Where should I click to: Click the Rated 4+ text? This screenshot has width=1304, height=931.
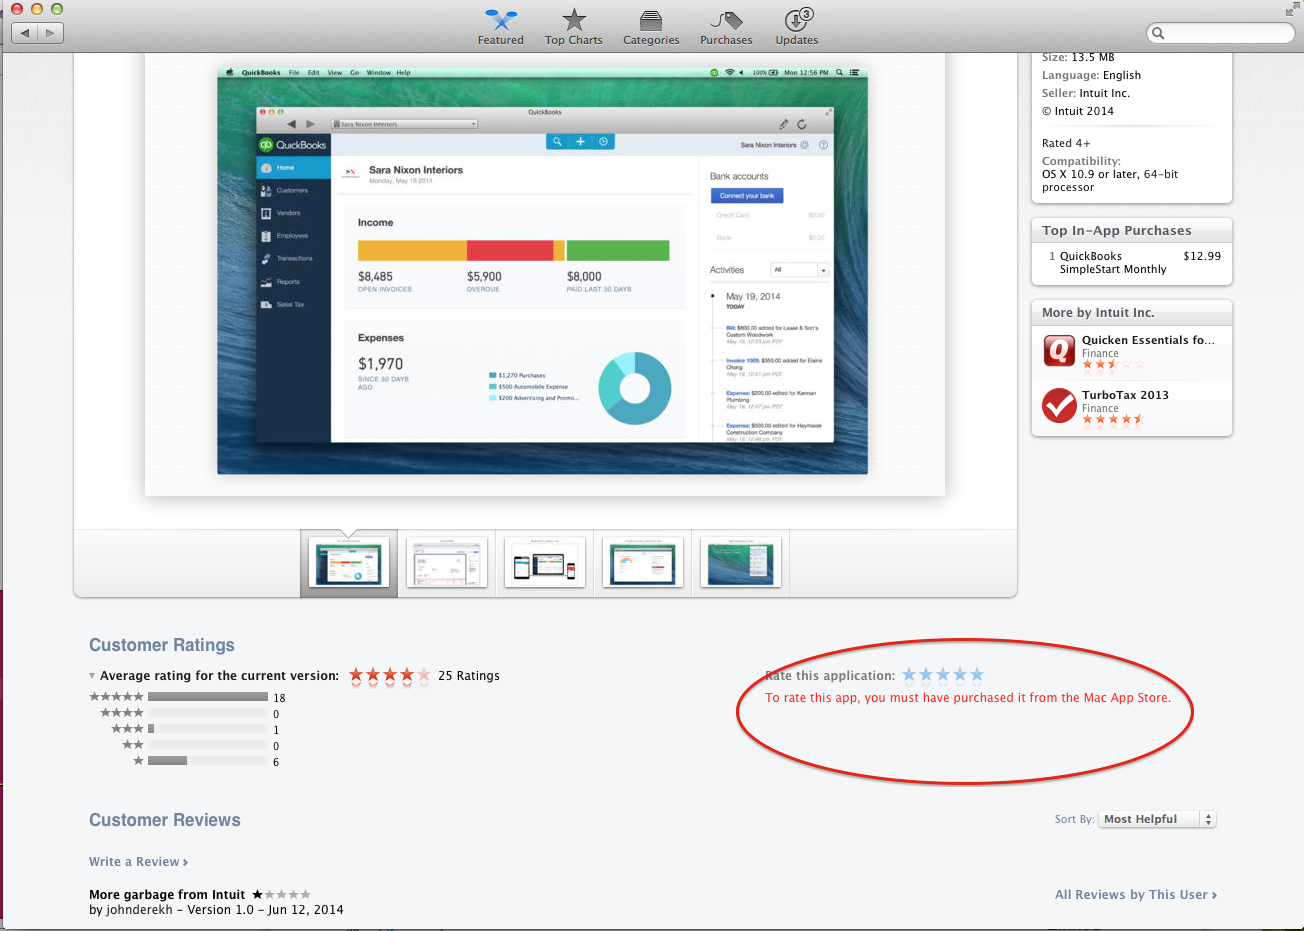pyautogui.click(x=1066, y=143)
